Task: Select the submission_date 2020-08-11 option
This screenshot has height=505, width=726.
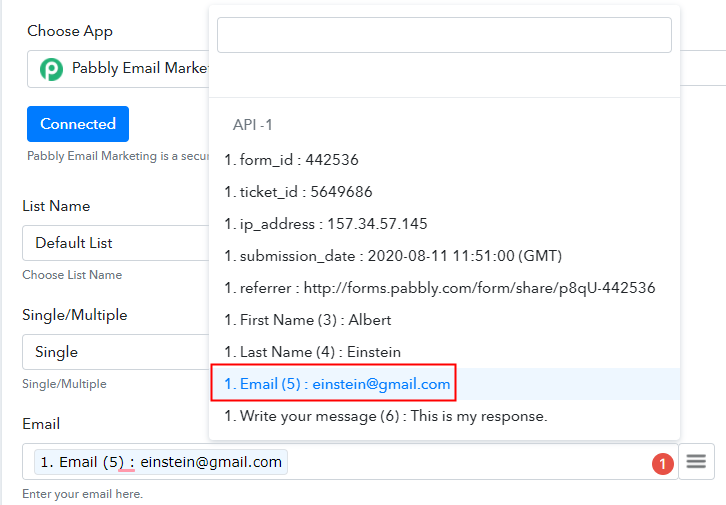Action: click(x=444, y=256)
